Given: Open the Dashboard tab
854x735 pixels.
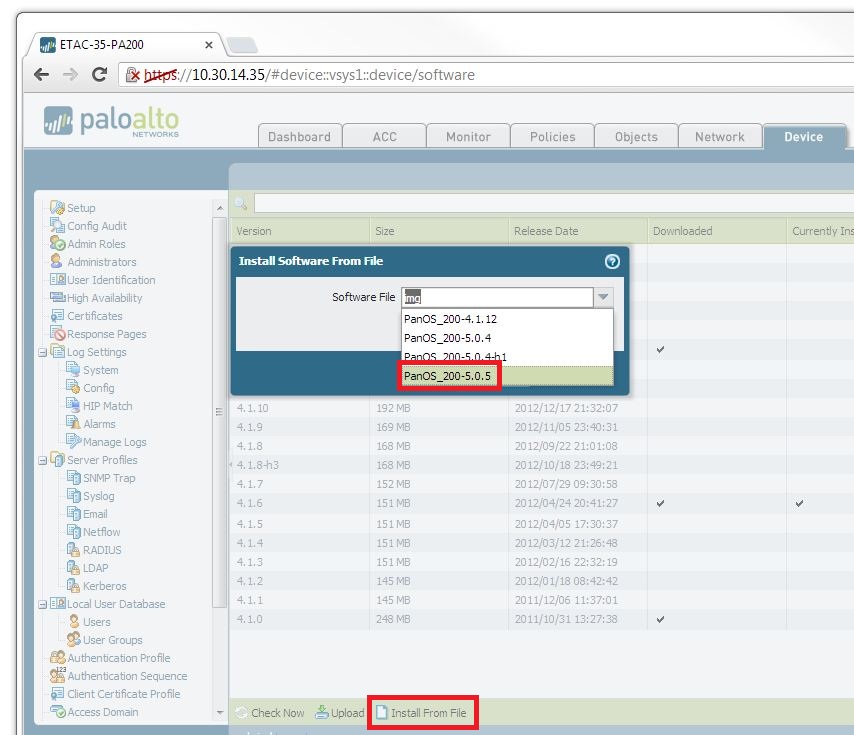Looking at the screenshot, I should (300, 137).
